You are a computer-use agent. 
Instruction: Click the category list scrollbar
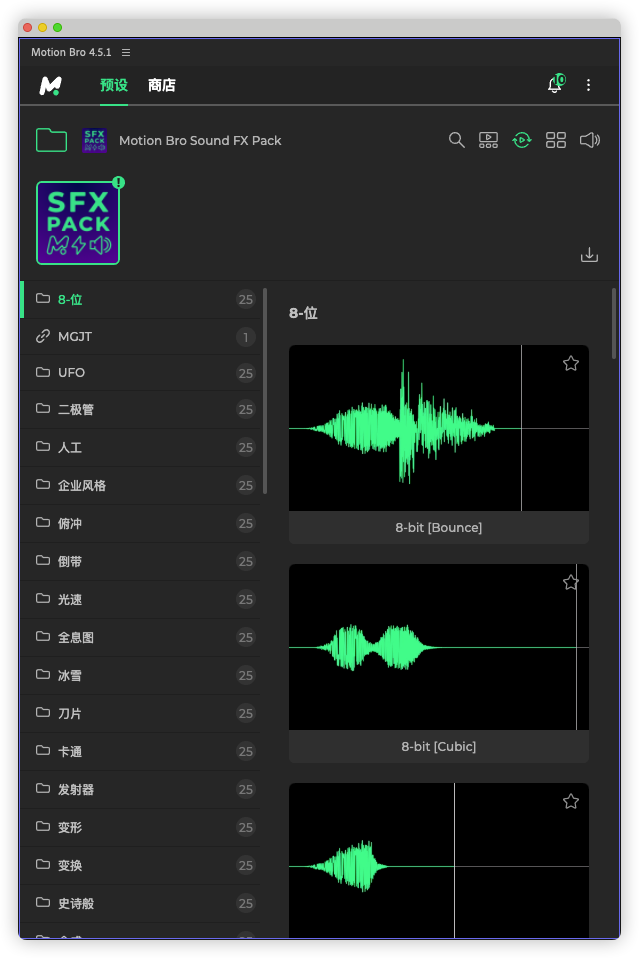pyautogui.click(x=265, y=391)
